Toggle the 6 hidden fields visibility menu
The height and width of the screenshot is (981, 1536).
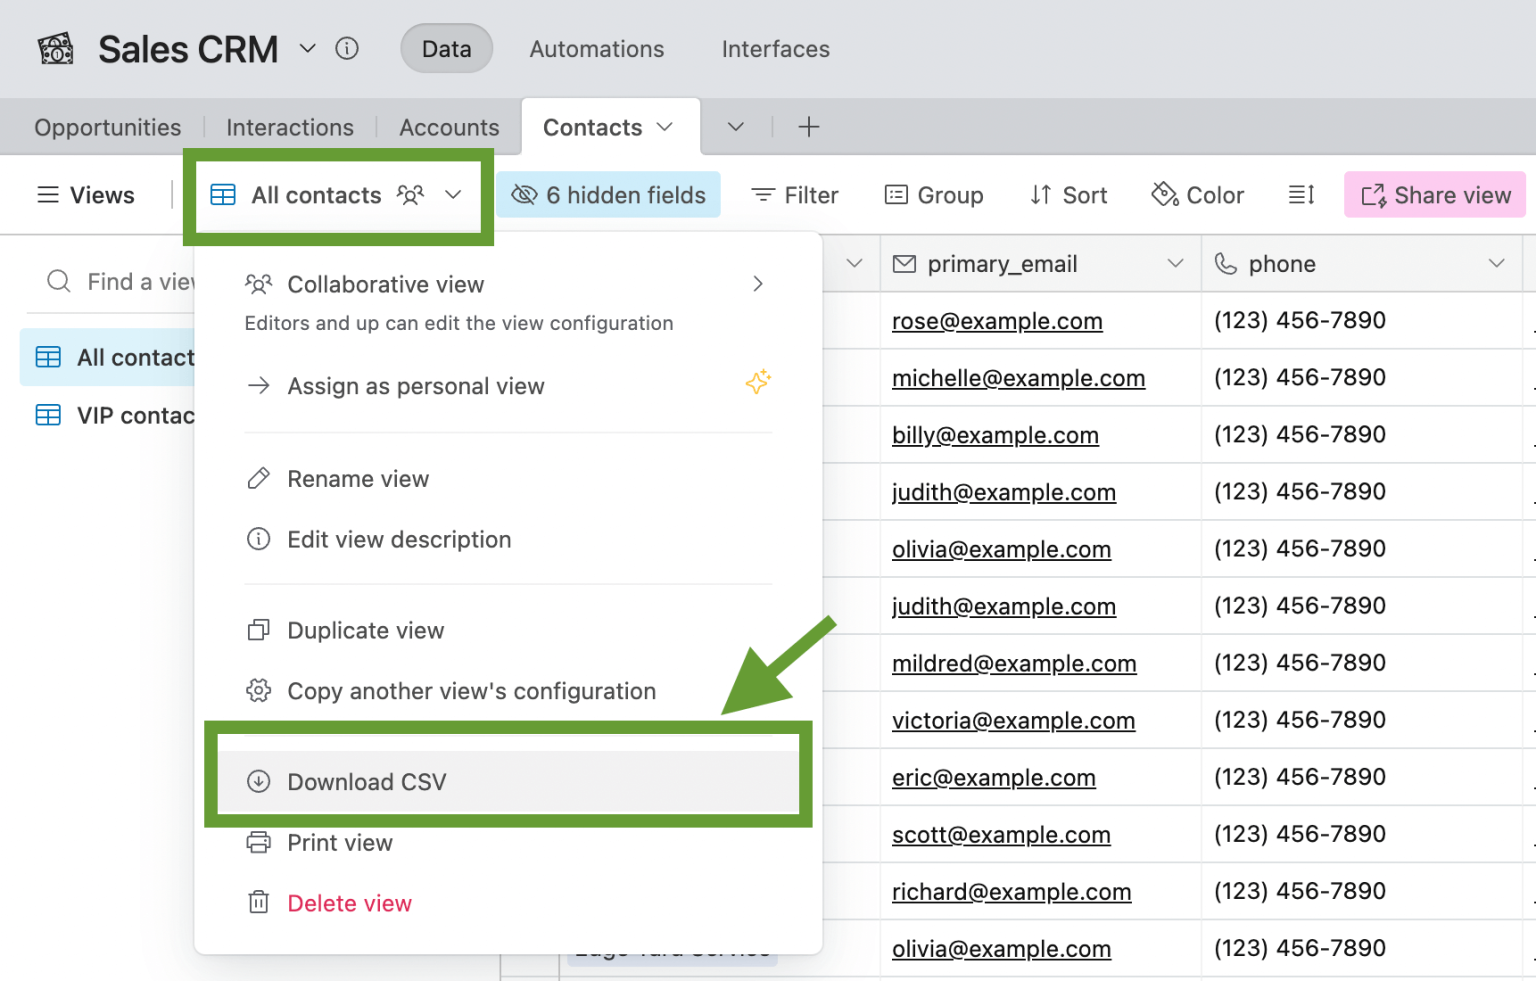coord(609,195)
